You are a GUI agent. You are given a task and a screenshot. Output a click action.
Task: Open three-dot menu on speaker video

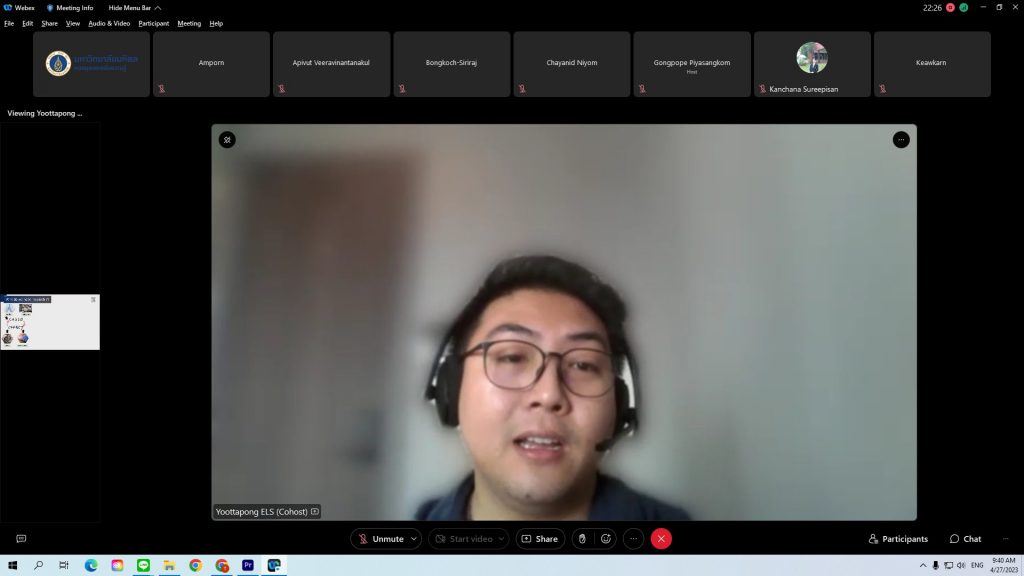900,140
